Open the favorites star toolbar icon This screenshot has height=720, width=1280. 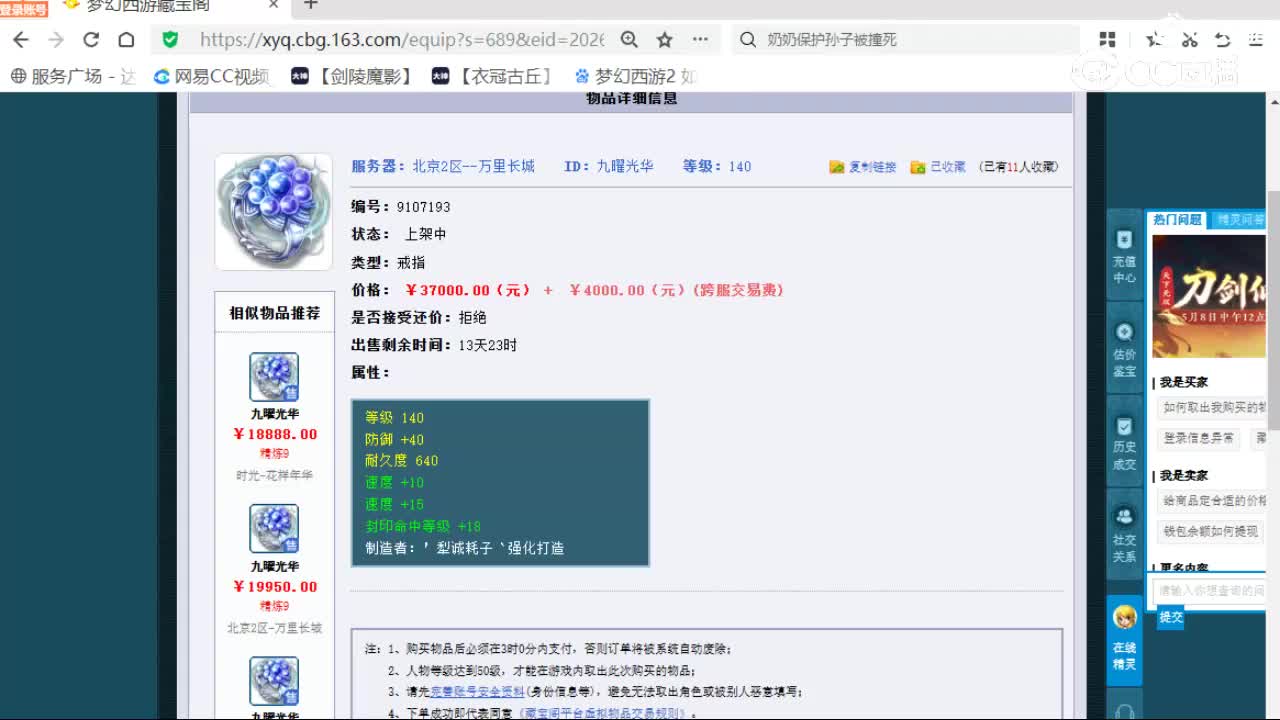tap(1154, 40)
